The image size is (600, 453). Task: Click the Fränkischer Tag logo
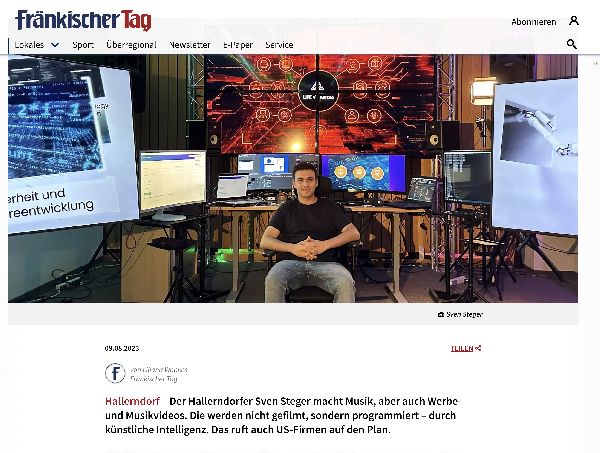coord(83,20)
